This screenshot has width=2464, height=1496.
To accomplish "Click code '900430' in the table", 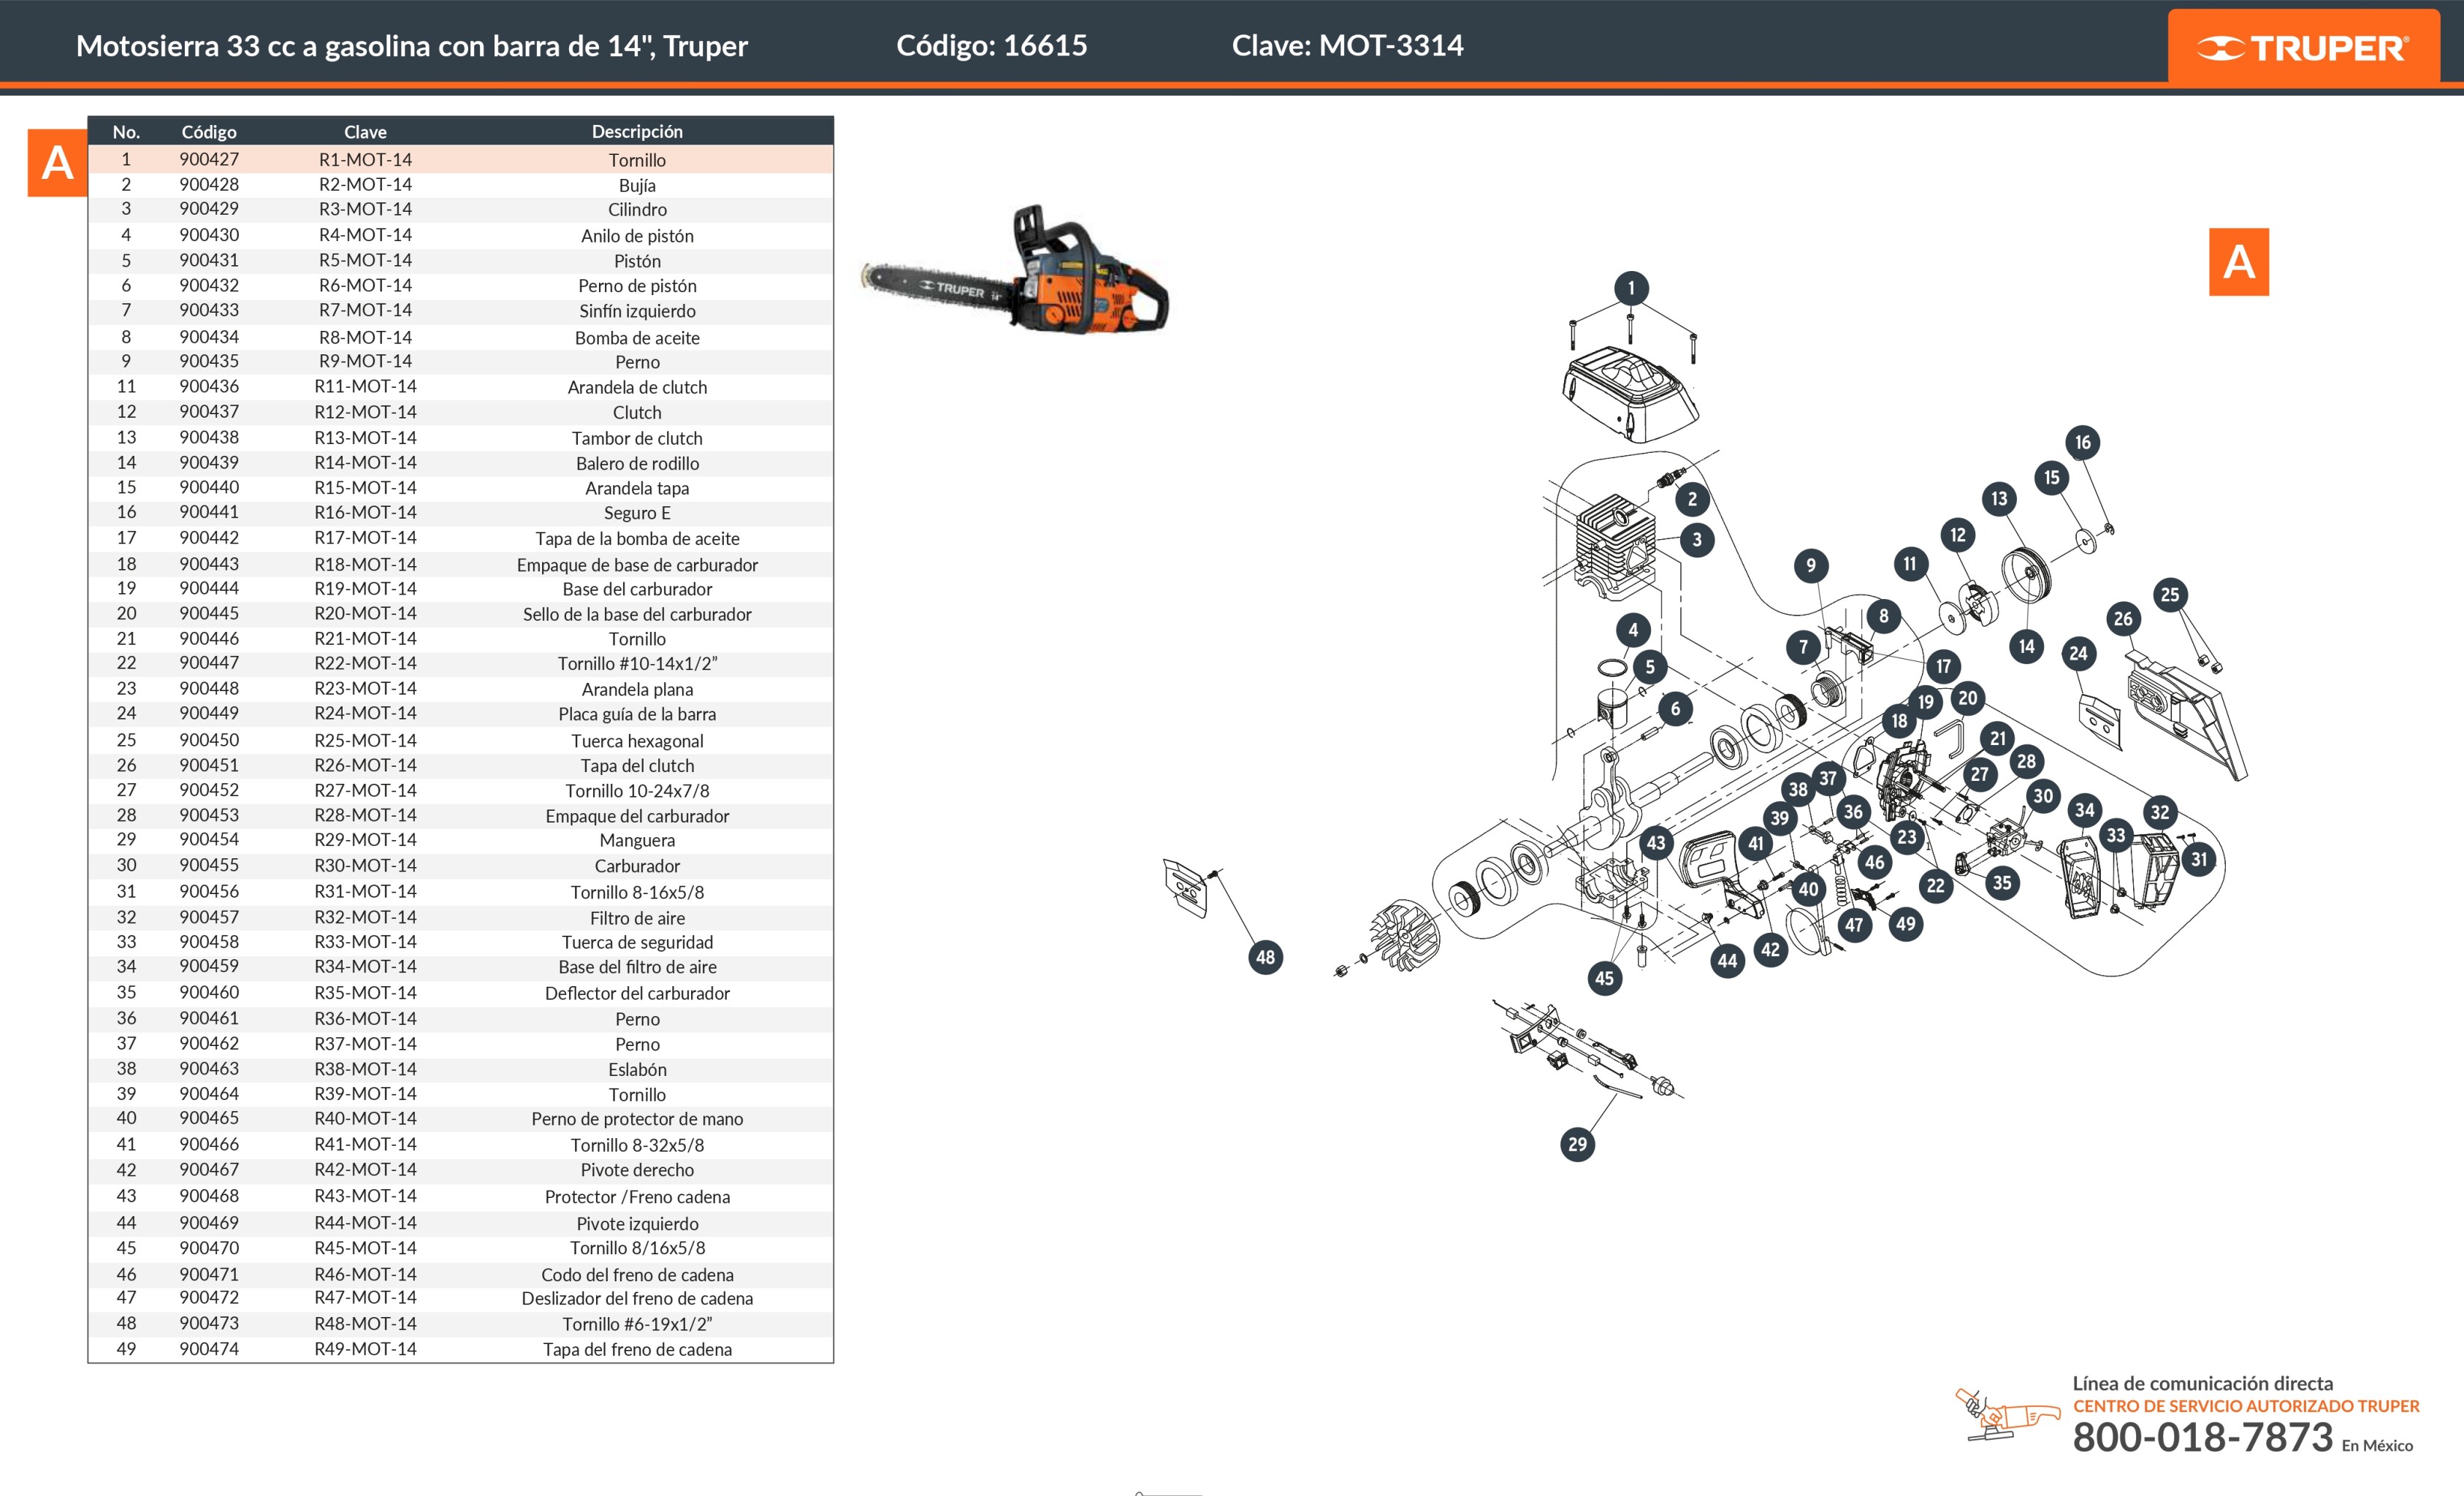I will tap(209, 235).
